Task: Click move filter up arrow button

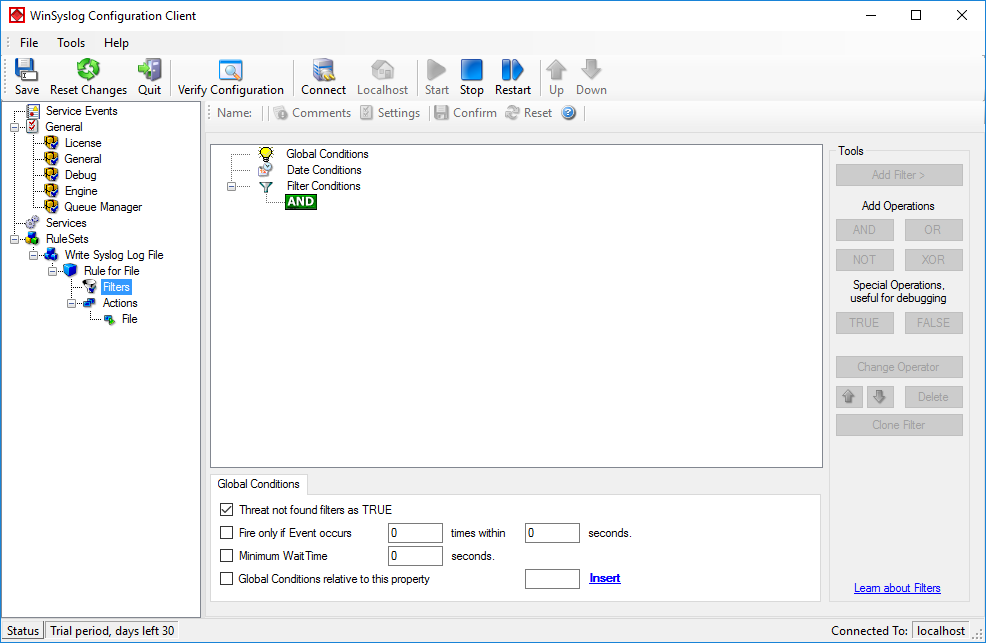Action: pos(849,397)
